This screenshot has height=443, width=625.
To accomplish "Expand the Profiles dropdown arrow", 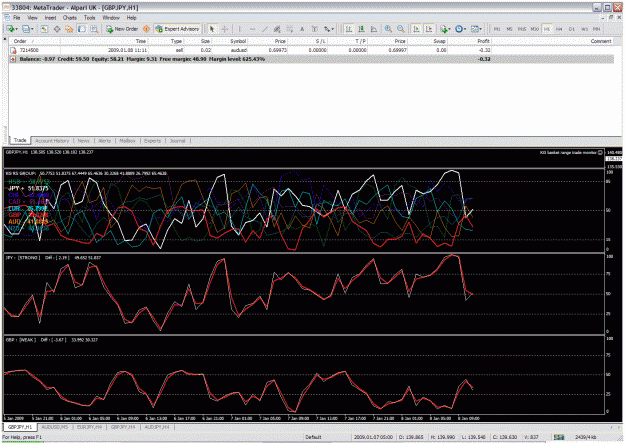I will pyautogui.click(x=32, y=29).
